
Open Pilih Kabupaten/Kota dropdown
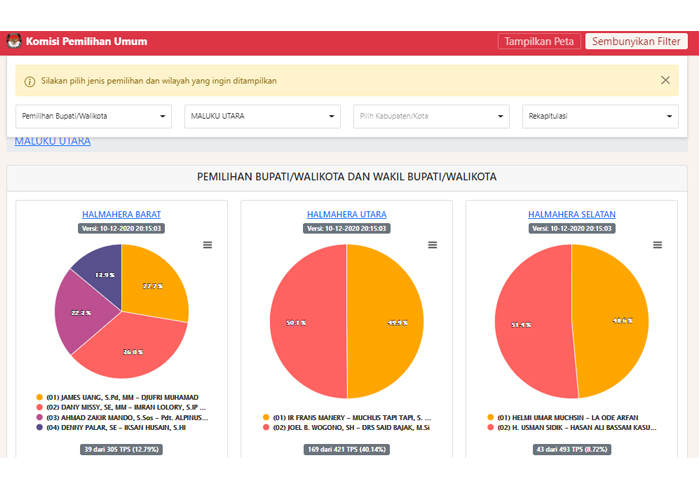431,116
